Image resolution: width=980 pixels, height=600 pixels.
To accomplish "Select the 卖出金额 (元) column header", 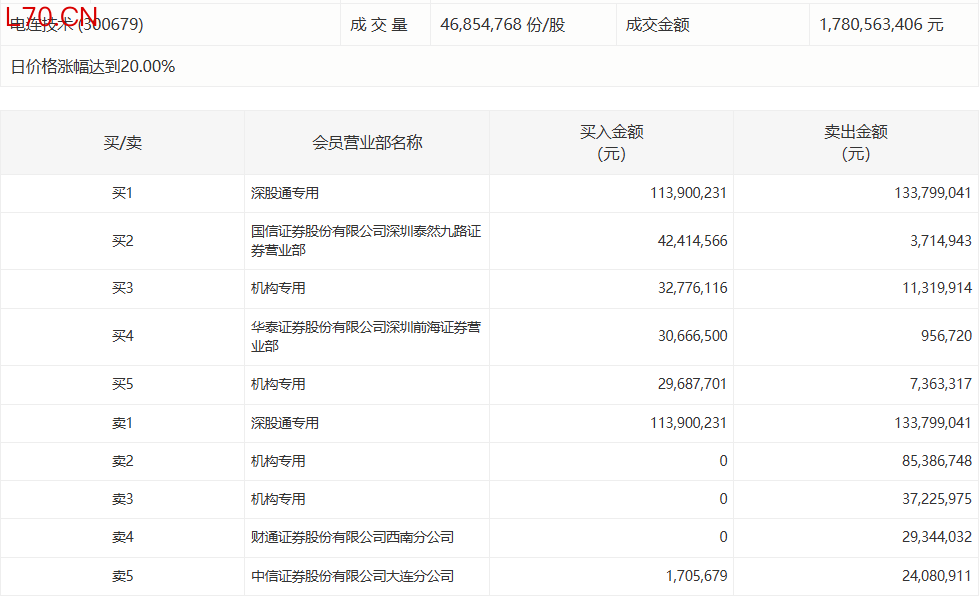I will [855, 143].
